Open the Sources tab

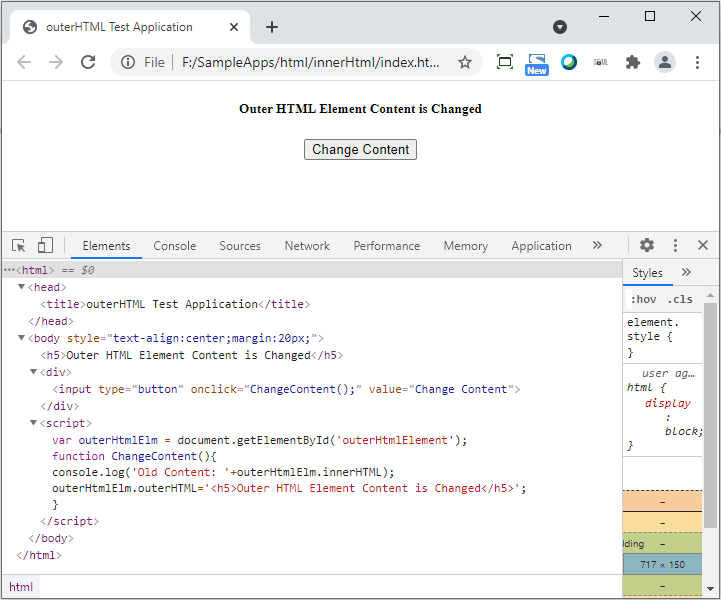coord(240,246)
